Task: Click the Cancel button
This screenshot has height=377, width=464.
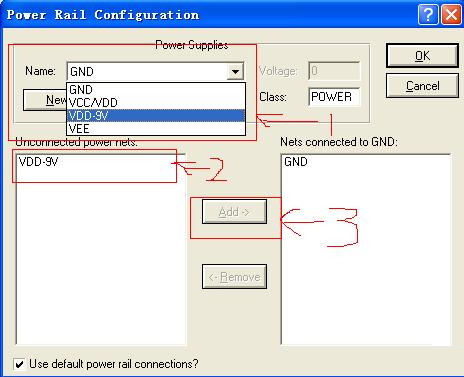Action: (422, 86)
